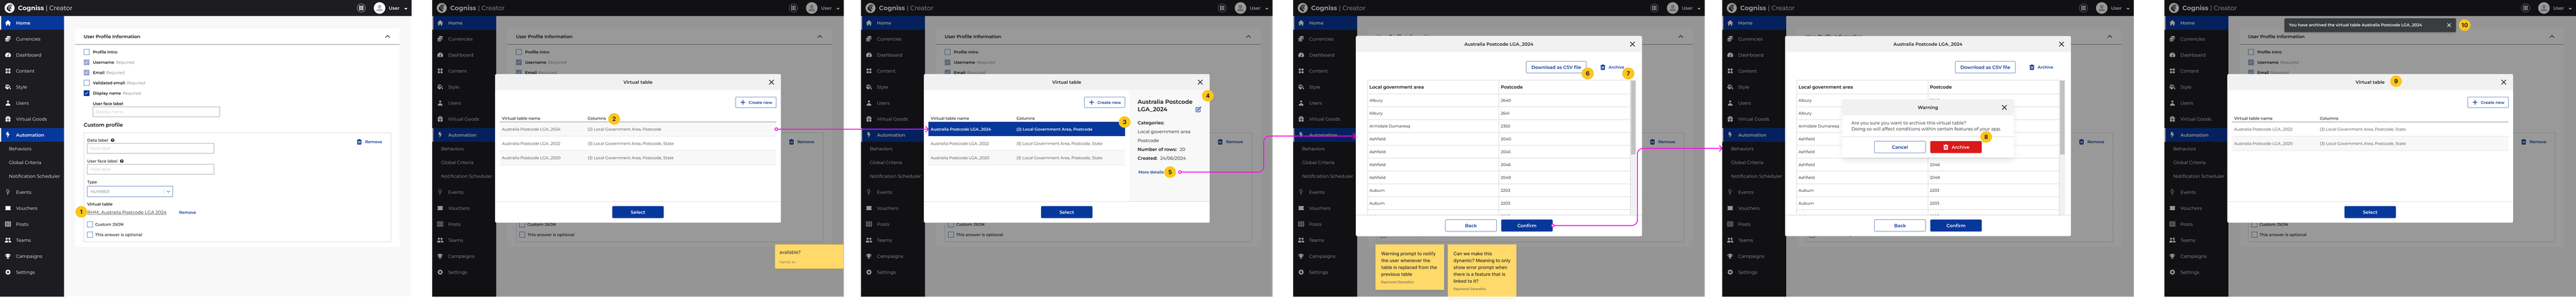The width and height of the screenshot is (2576, 303).
Task: Click Download as CSV file in the dialog without Warning
Action: coord(1555,67)
